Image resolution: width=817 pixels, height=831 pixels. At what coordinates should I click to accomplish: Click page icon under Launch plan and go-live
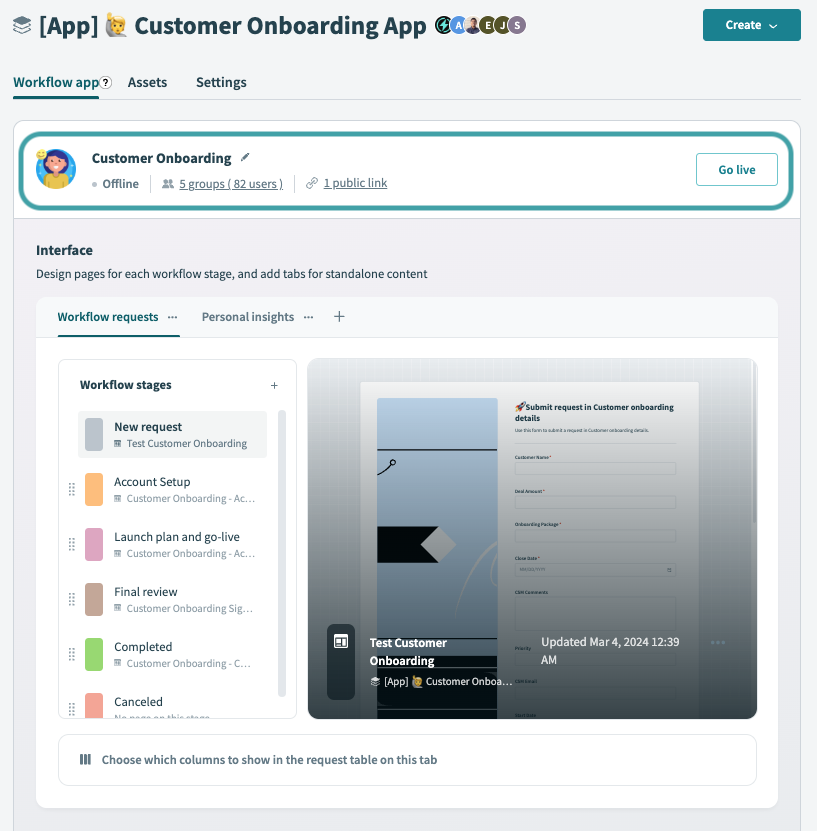pyautogui.click(x=118, y=554)
